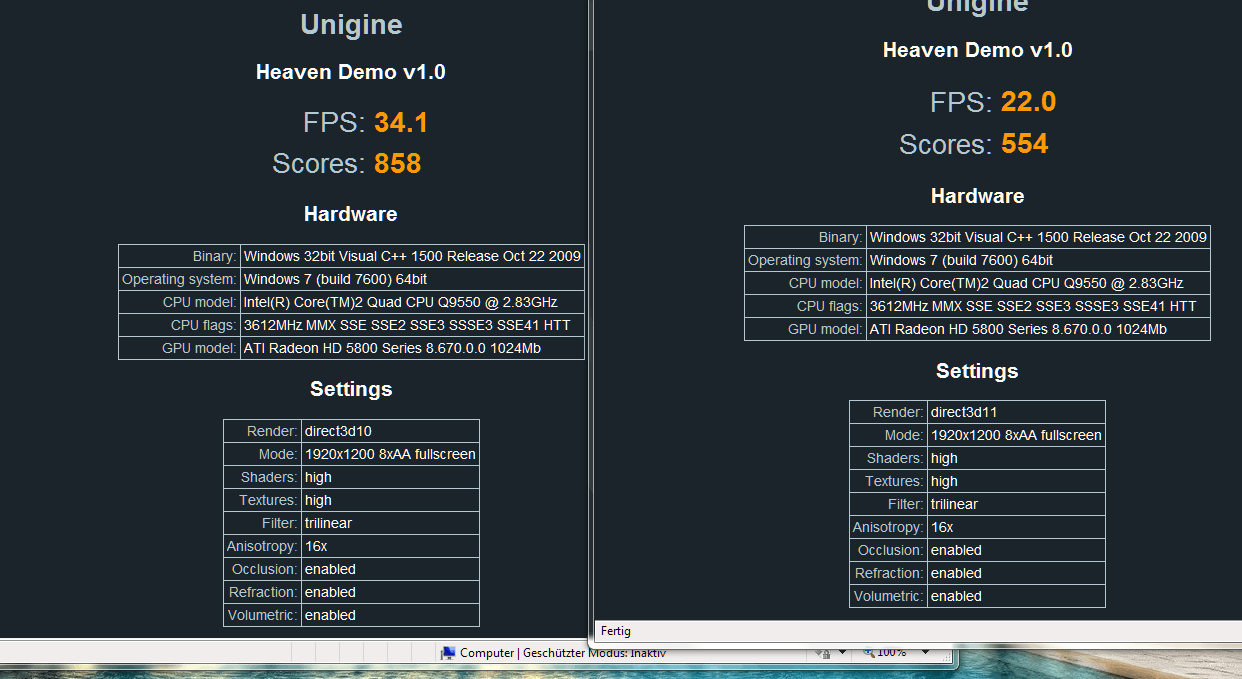Click ATI Radeon HD 5800 cell in direct3d10 window

[412, 348]
